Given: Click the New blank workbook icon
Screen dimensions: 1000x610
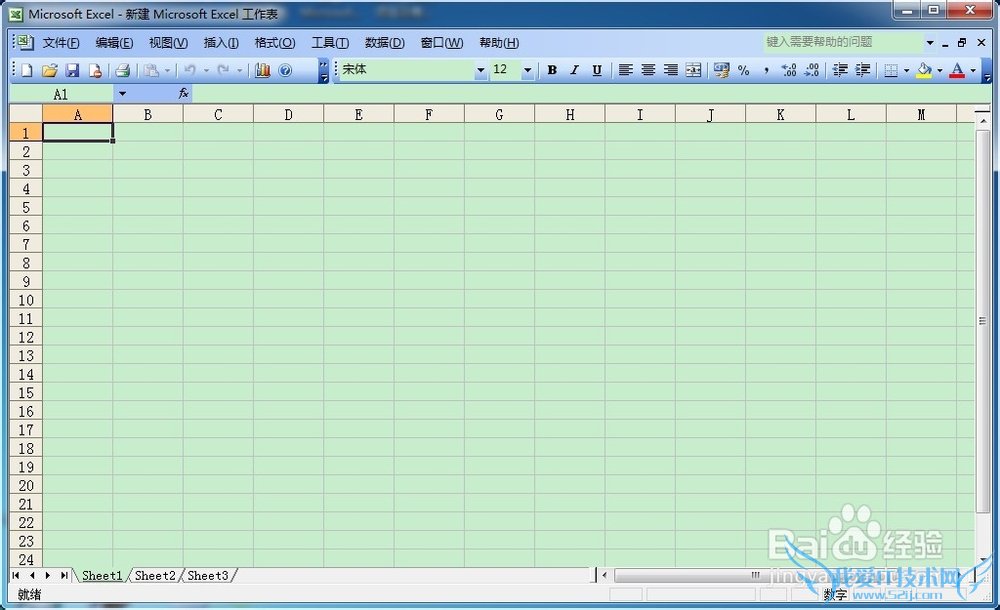Looking at the screenshot, I should [x=27, y=70].
